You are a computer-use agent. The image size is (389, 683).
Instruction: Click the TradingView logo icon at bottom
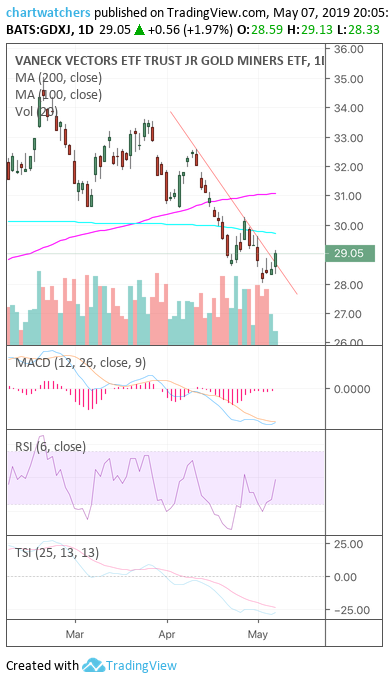coord(94,666)
